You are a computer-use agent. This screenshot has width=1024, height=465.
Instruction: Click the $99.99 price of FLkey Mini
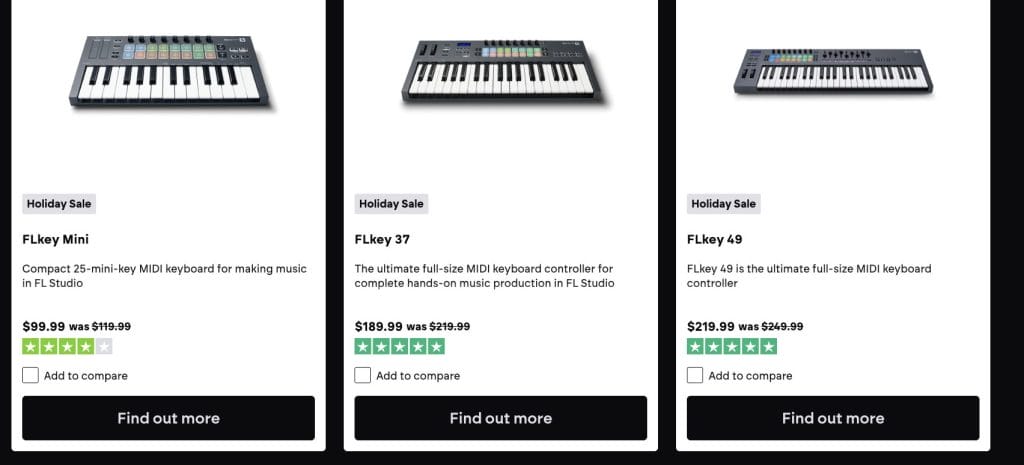[x=43, y=326]
